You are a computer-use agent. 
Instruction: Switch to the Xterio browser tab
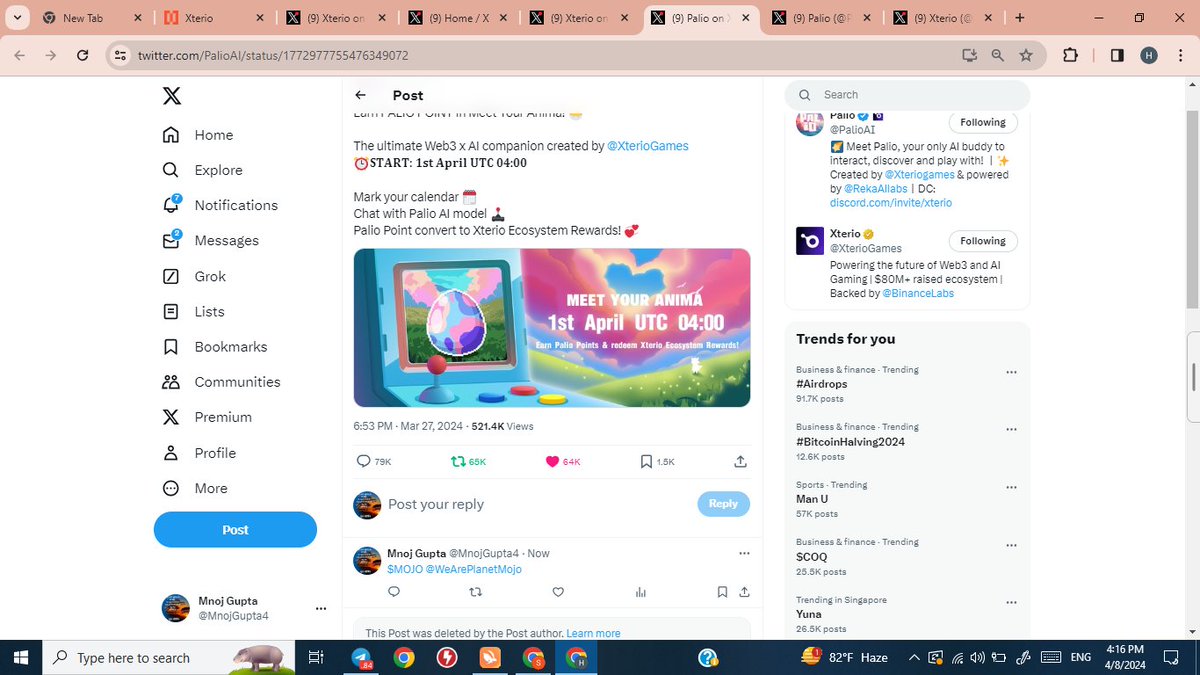[215, 18]
